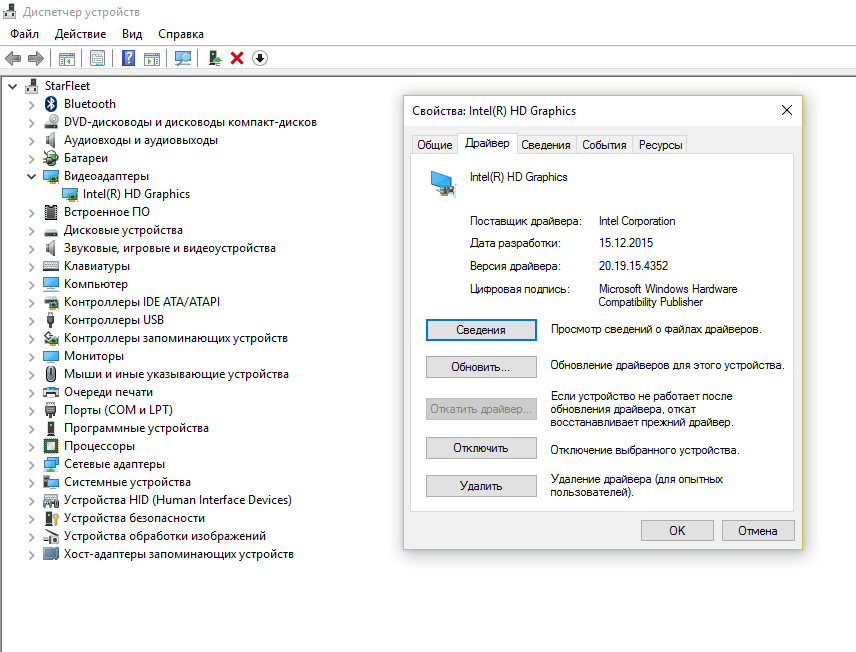Screen dimensions: 856x652
Task: Switch to the События tab
Action: (x=604, y=145)
